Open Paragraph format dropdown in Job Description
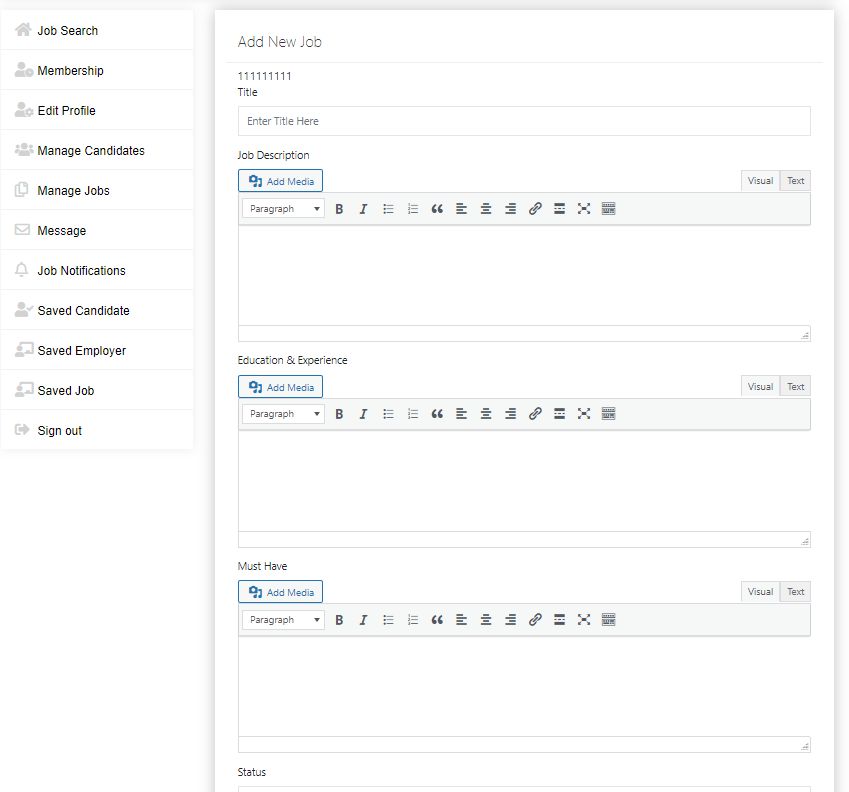This screenshot has width=849, height=792. point(284,209)
